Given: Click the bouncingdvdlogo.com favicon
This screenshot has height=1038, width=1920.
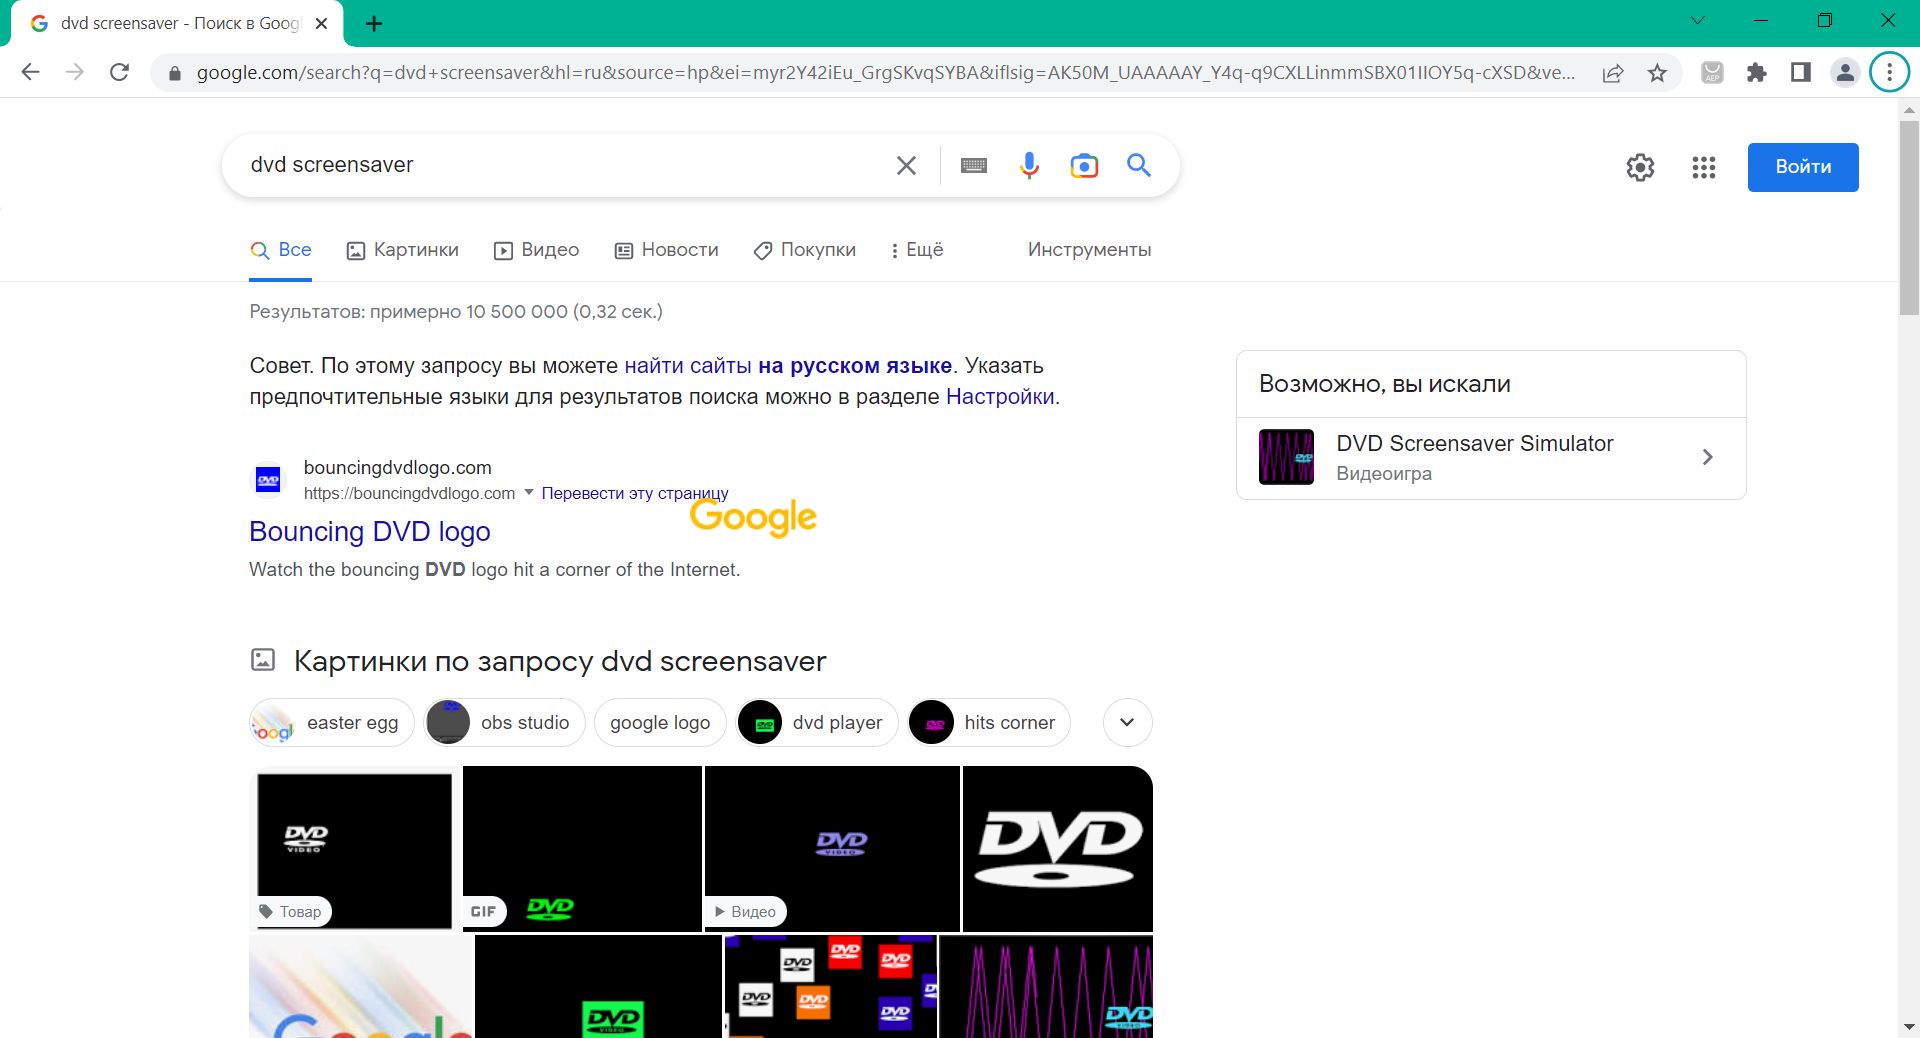Looking at the screenshot, I should [268, 480].
